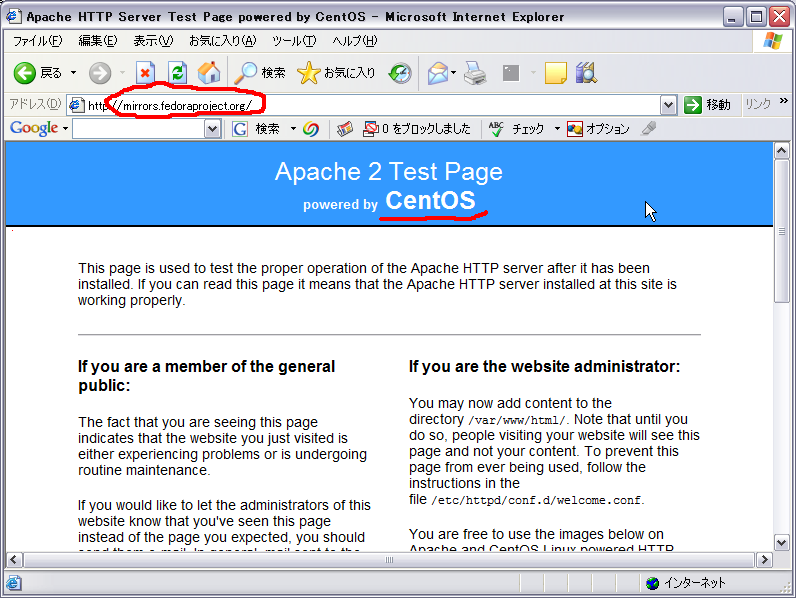Click the Google toolbar news icon
The height and width of the screenshot is (598, 796).
tap(345, 129)
